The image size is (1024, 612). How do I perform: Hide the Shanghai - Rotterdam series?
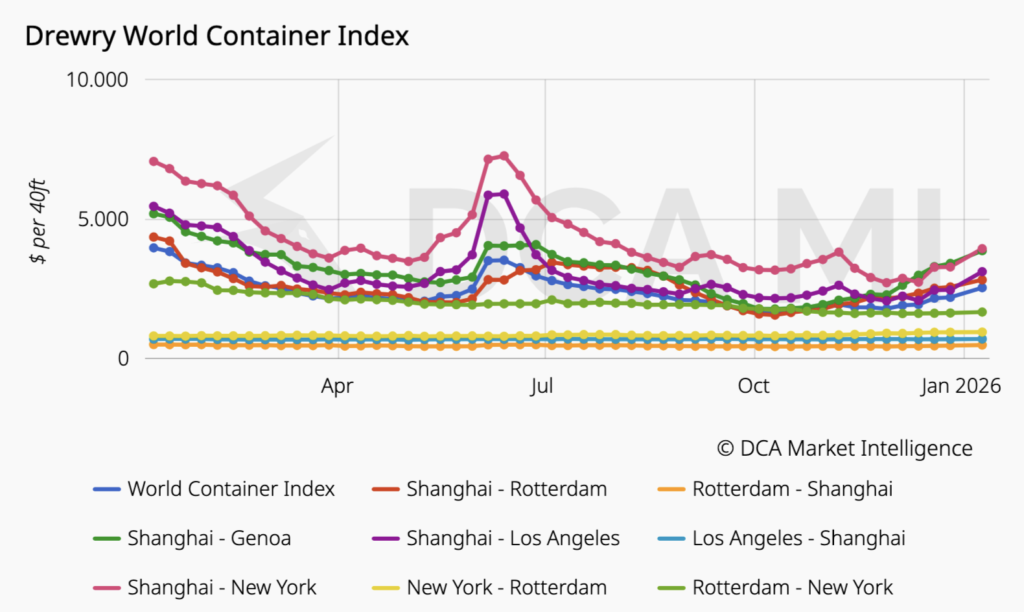tap(506, 489)
